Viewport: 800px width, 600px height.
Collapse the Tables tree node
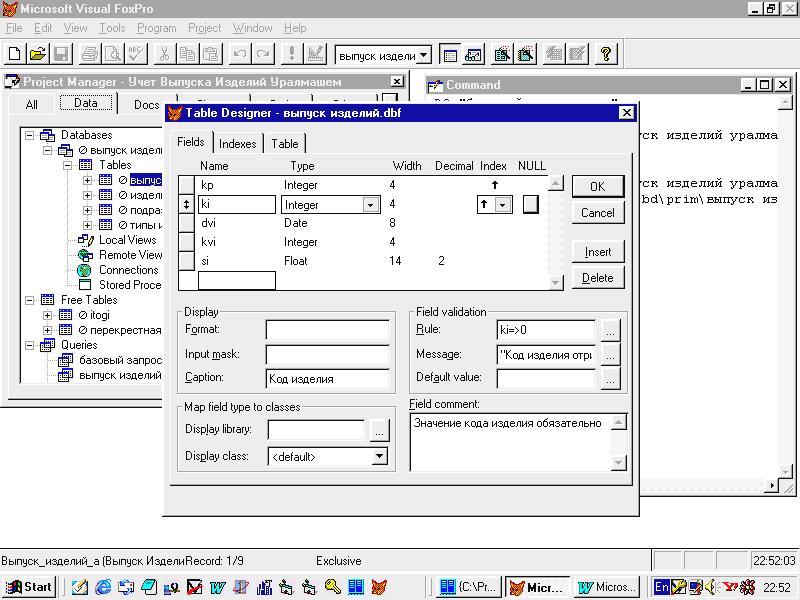(x=67, y=165)
